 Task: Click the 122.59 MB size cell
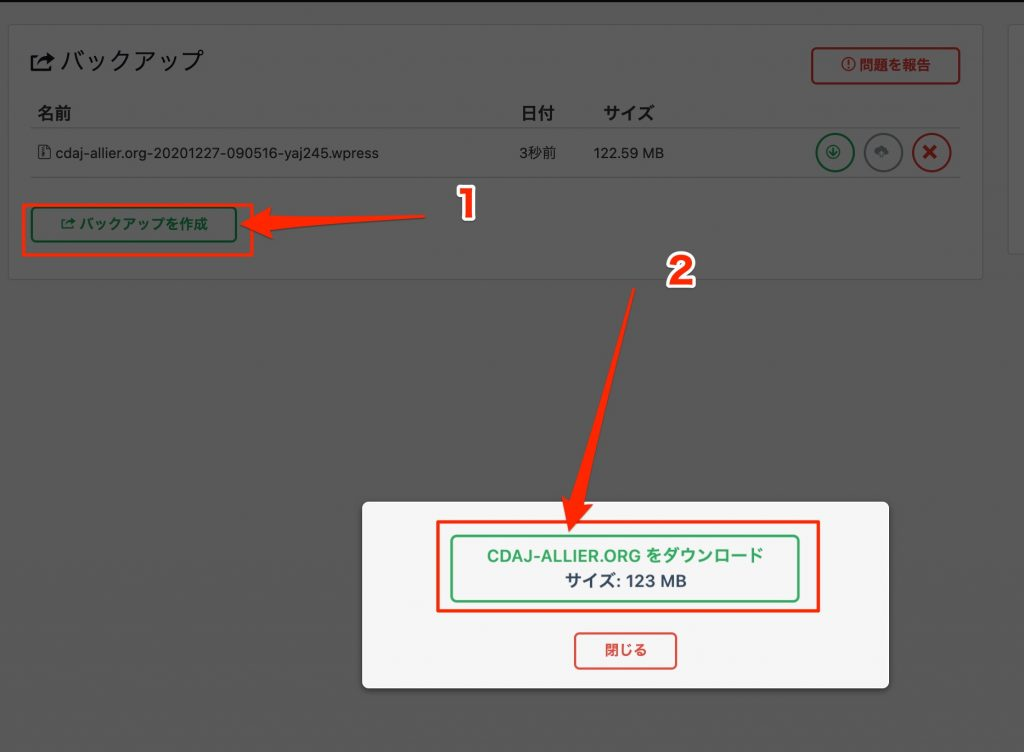click(628, 153)
